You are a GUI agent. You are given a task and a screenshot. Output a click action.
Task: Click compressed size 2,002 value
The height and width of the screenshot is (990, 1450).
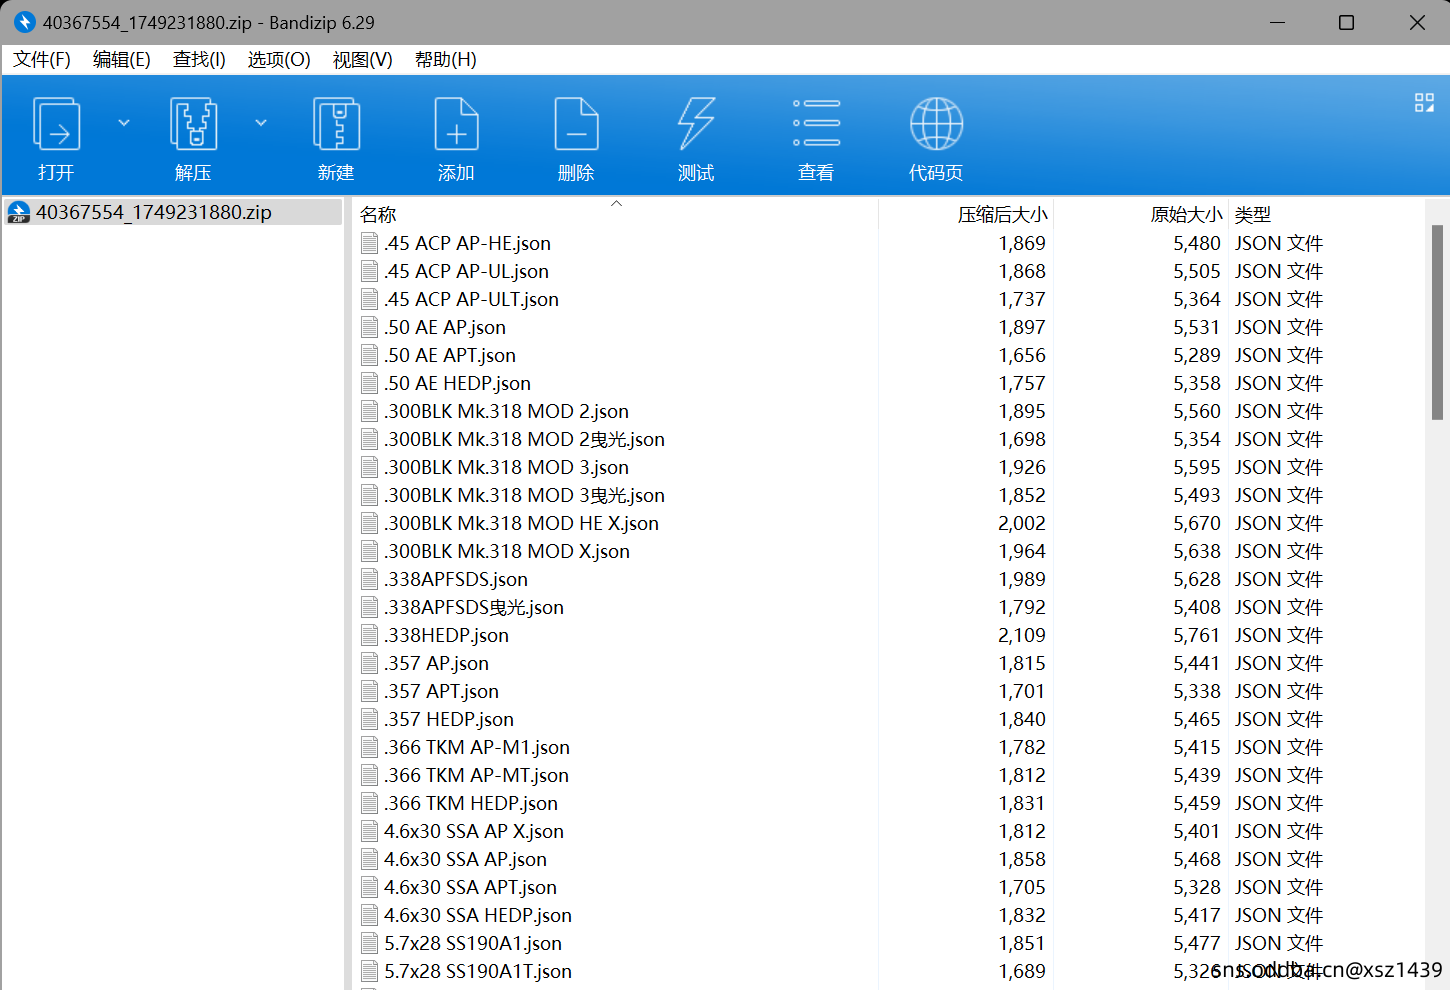point(1022,523)
